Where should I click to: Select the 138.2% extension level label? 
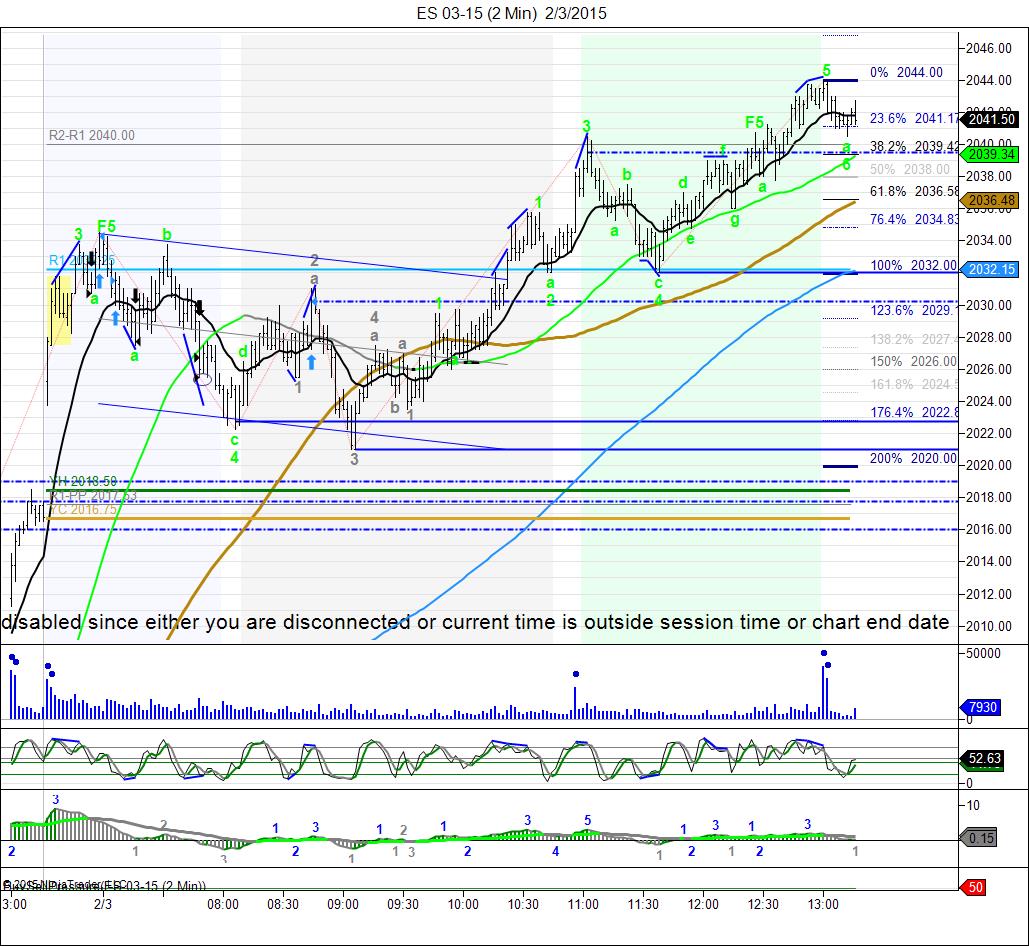914,339
